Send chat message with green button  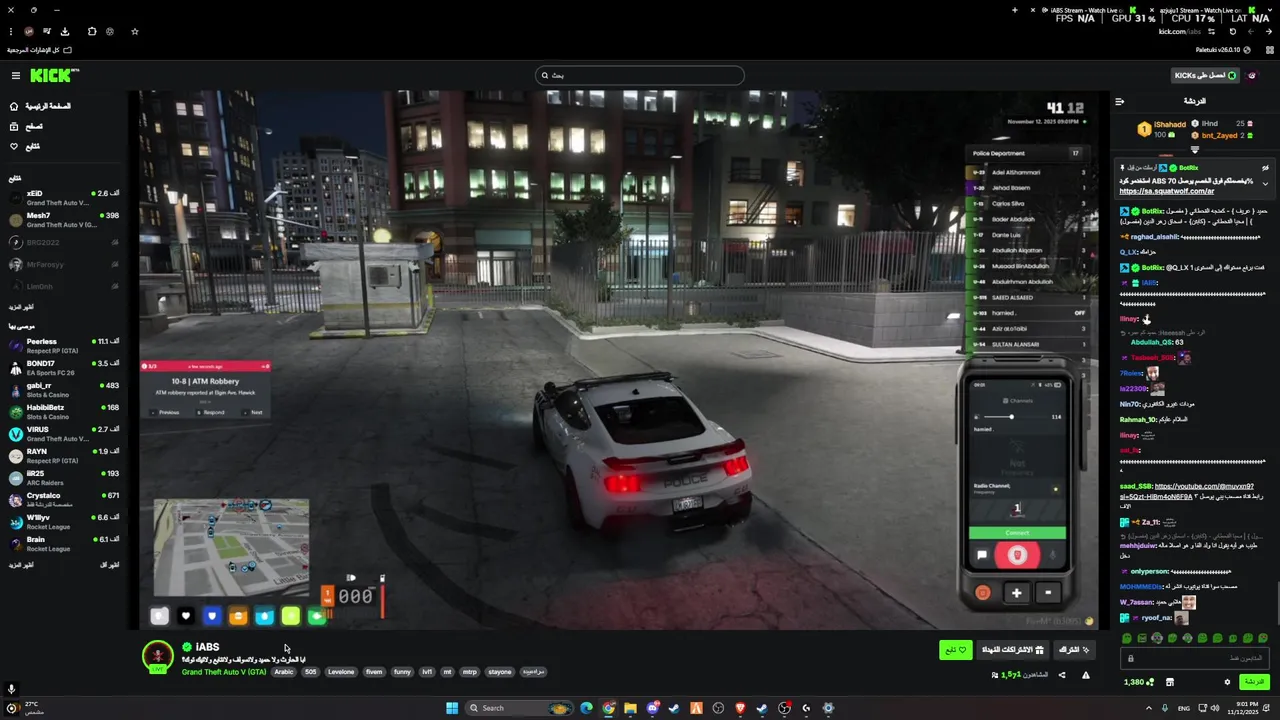[x=1255, y=682]
